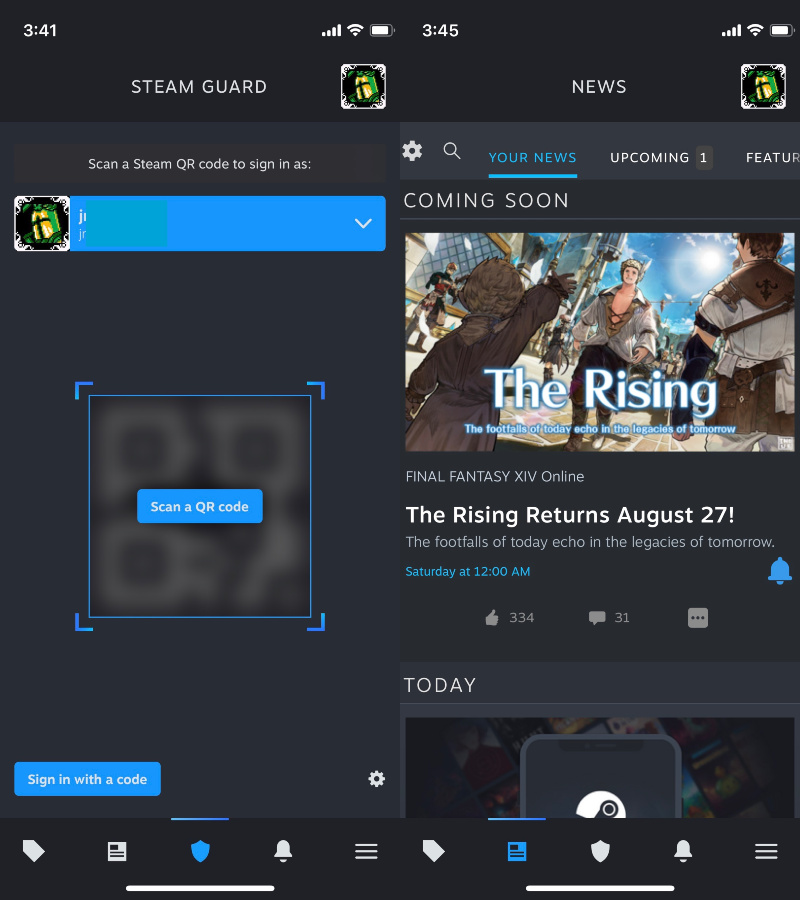
Task: Open the profile avatar on News screen
Action: pyautogui.click(x=763, y=87)
